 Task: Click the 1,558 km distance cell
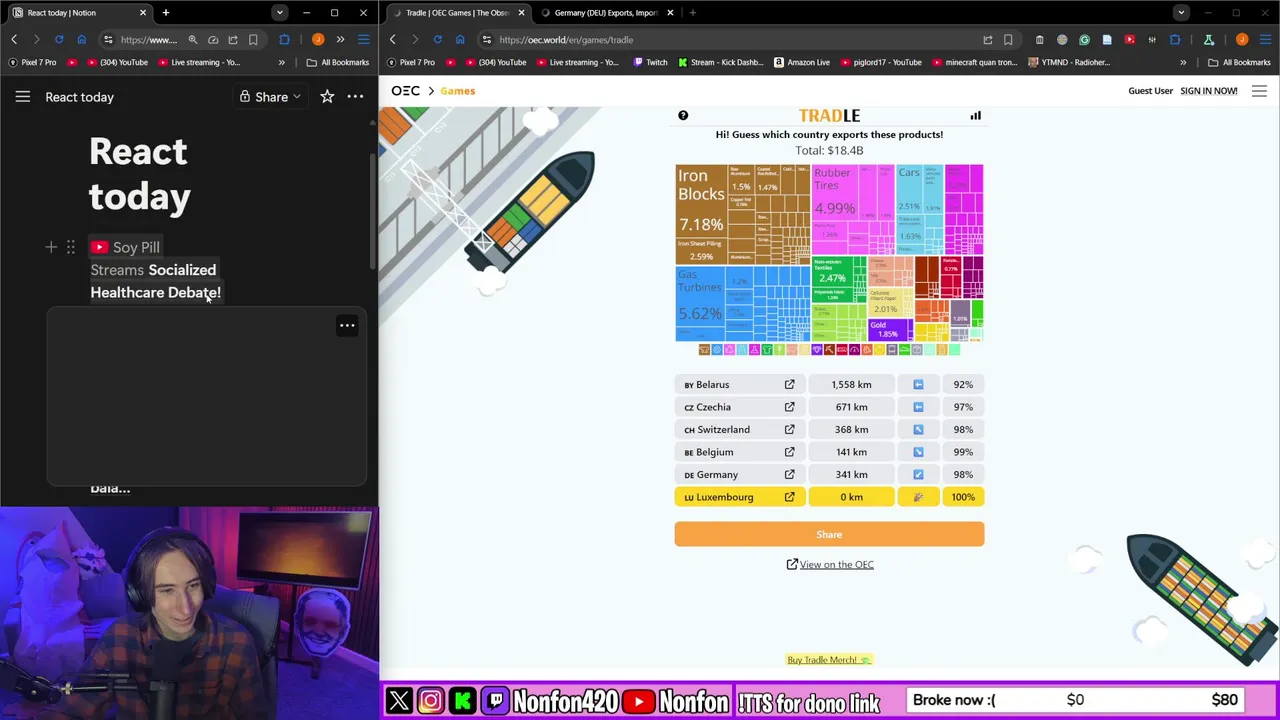pyautogui.click(x=851, y=384)
